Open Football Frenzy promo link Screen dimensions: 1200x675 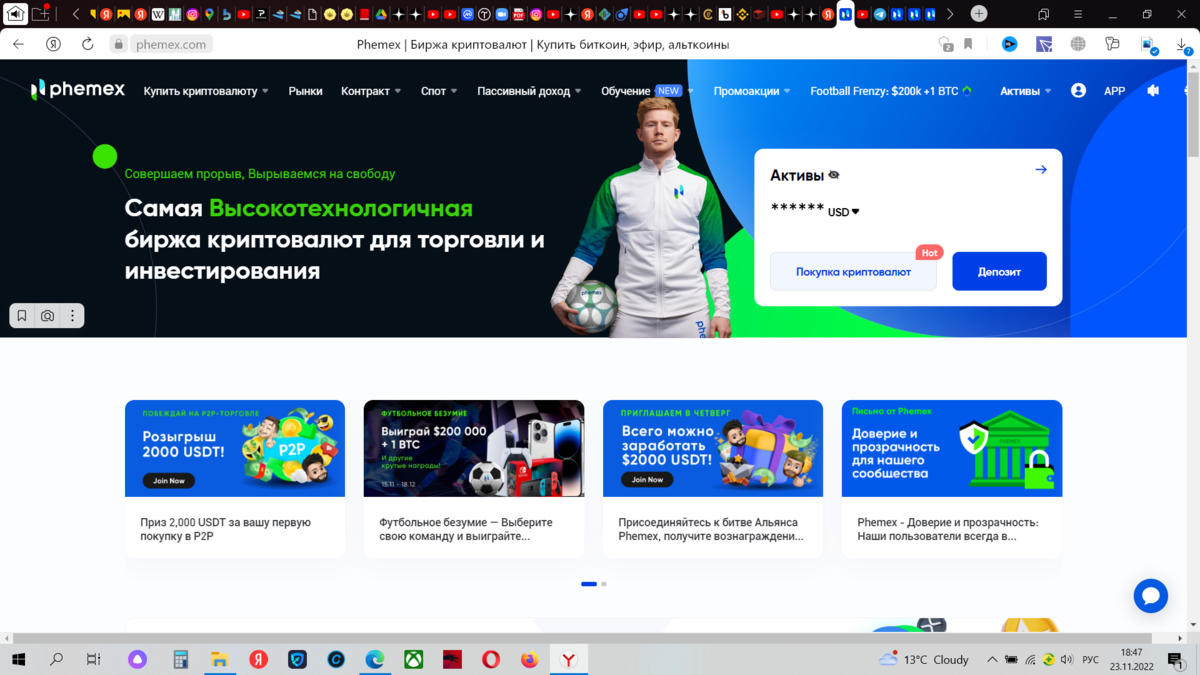click(x=891, y=91)
